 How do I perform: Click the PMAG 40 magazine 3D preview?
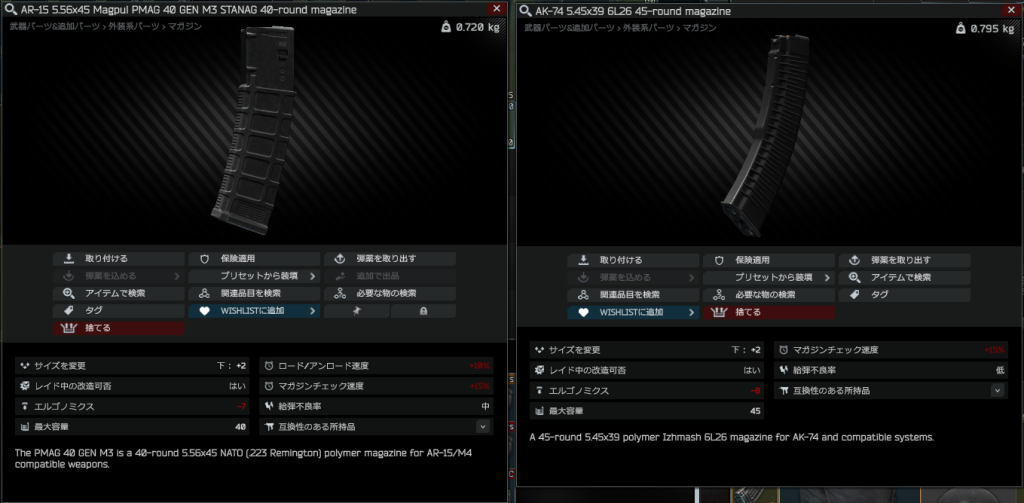252,131
